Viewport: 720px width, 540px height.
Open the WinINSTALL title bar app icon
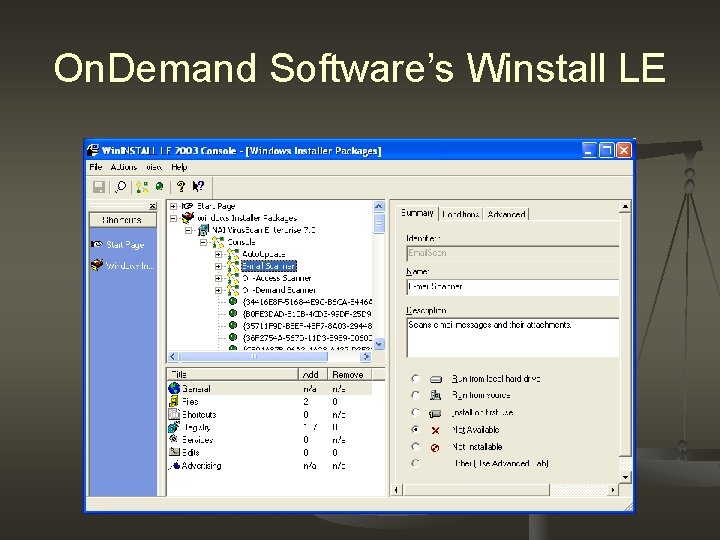(93, 150)
